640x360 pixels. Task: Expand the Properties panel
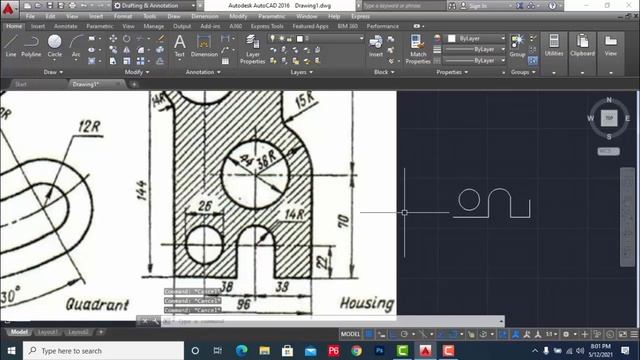pos(452,72)
